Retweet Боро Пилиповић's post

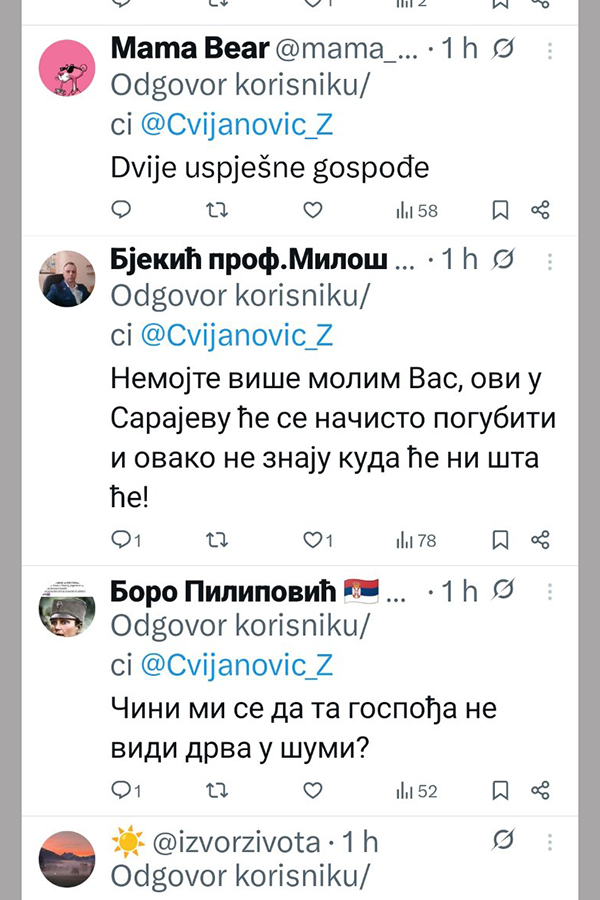coord(216,790)
